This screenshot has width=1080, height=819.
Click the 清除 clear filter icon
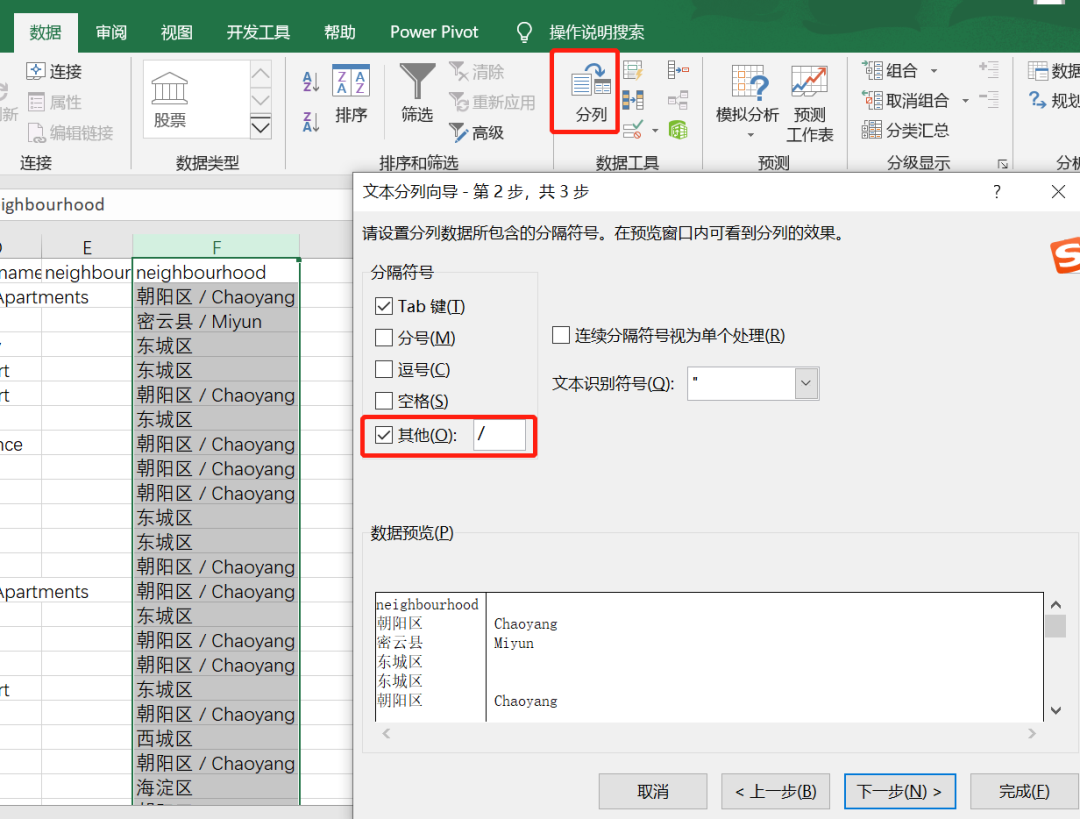[458, 71]
